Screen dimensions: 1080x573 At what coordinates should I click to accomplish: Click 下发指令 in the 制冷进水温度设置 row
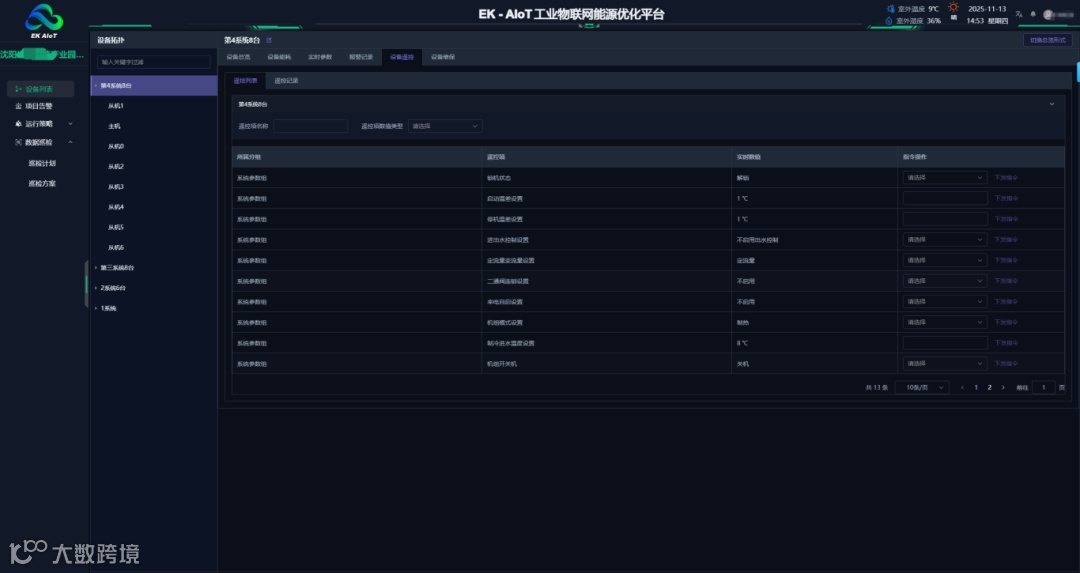pos(1006,343)
